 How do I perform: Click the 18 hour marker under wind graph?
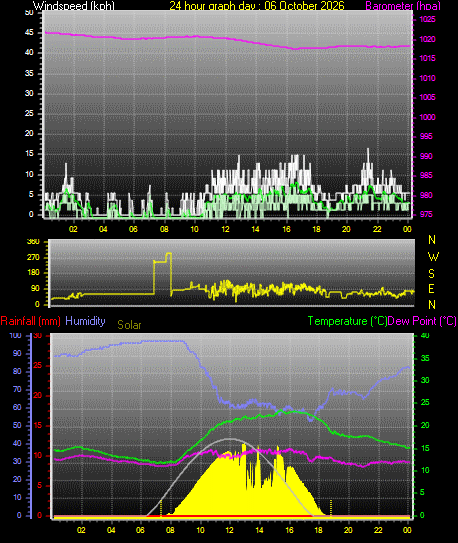[316, 229]
